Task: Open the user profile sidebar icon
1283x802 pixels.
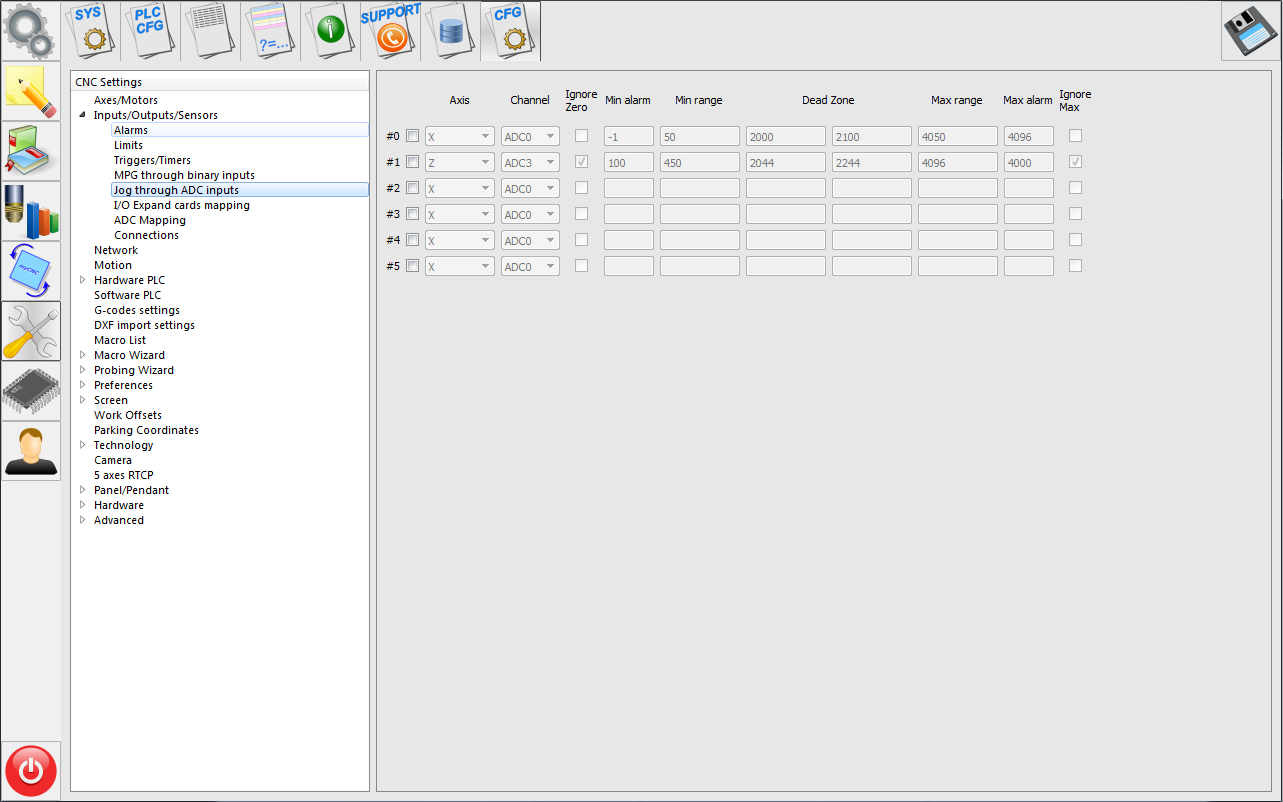Action: click(31, 451)
